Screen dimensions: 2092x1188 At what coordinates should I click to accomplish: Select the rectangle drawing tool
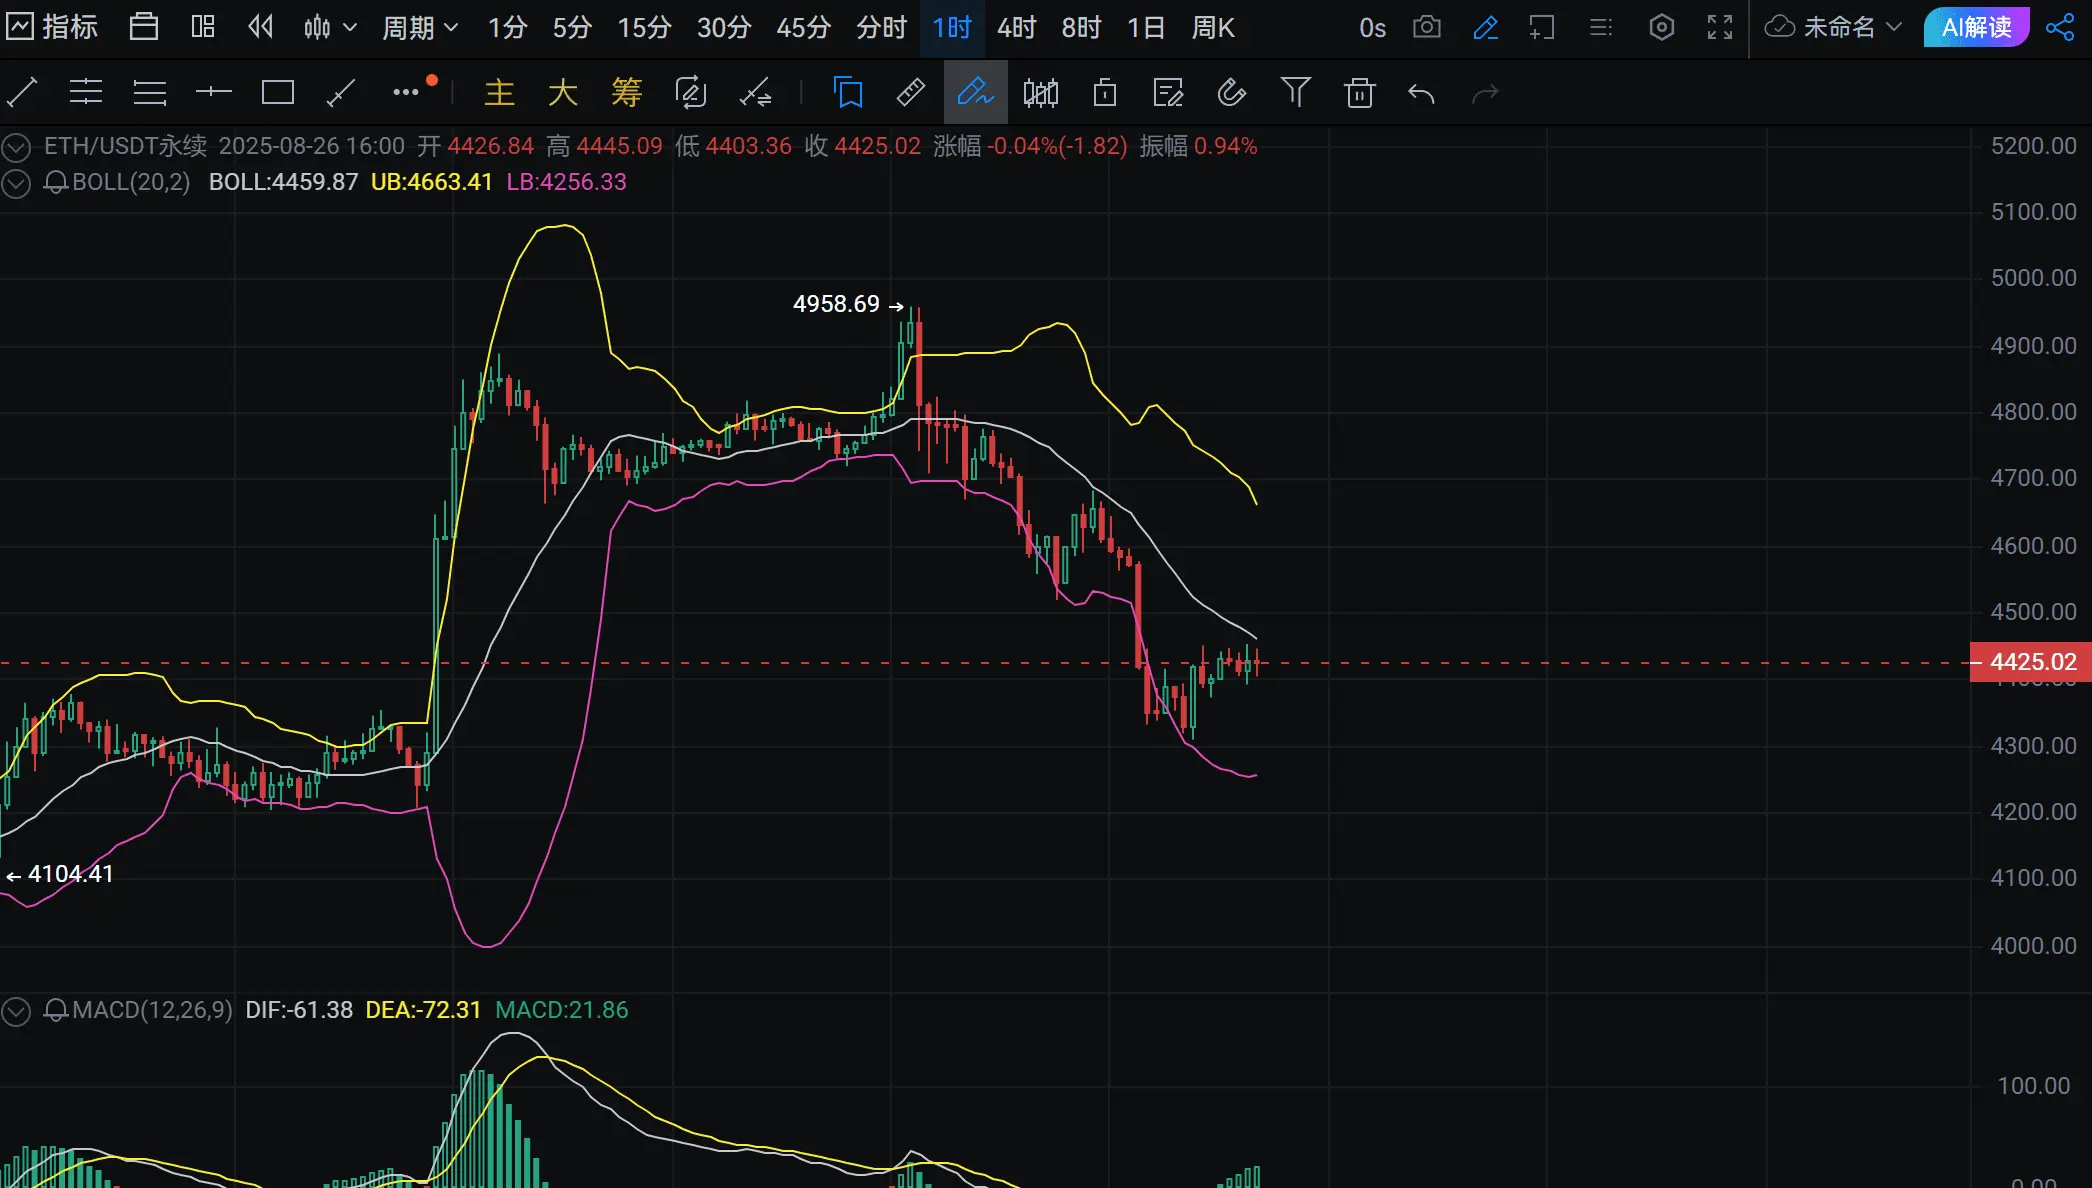pyautogui.click(x=278, y=93)
